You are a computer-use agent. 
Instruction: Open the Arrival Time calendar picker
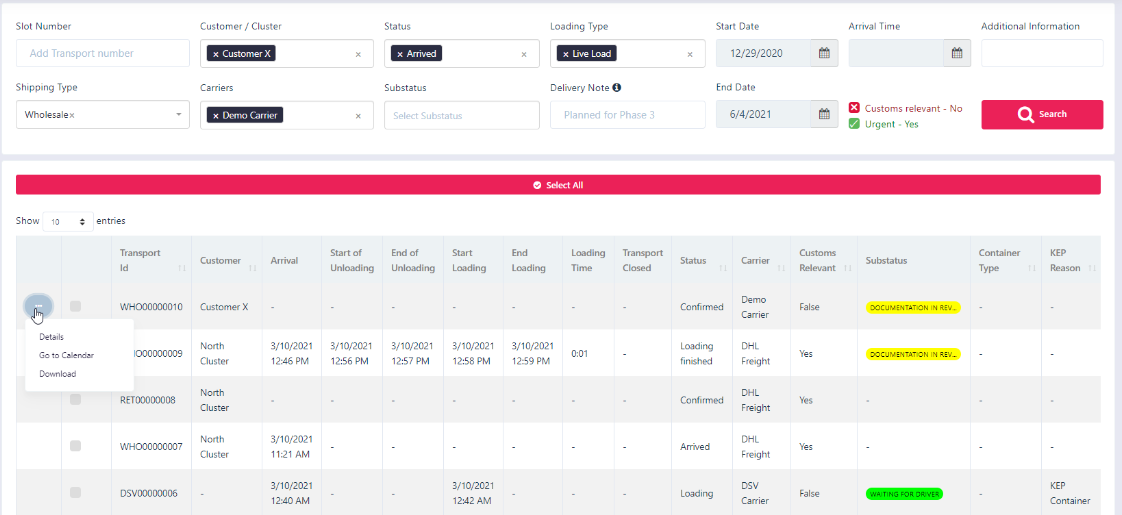click(956, 53)
